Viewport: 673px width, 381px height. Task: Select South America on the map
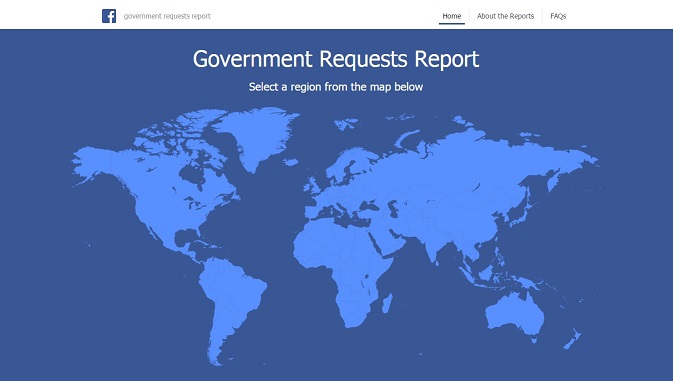pyautogui.click(x=230, y=300)
